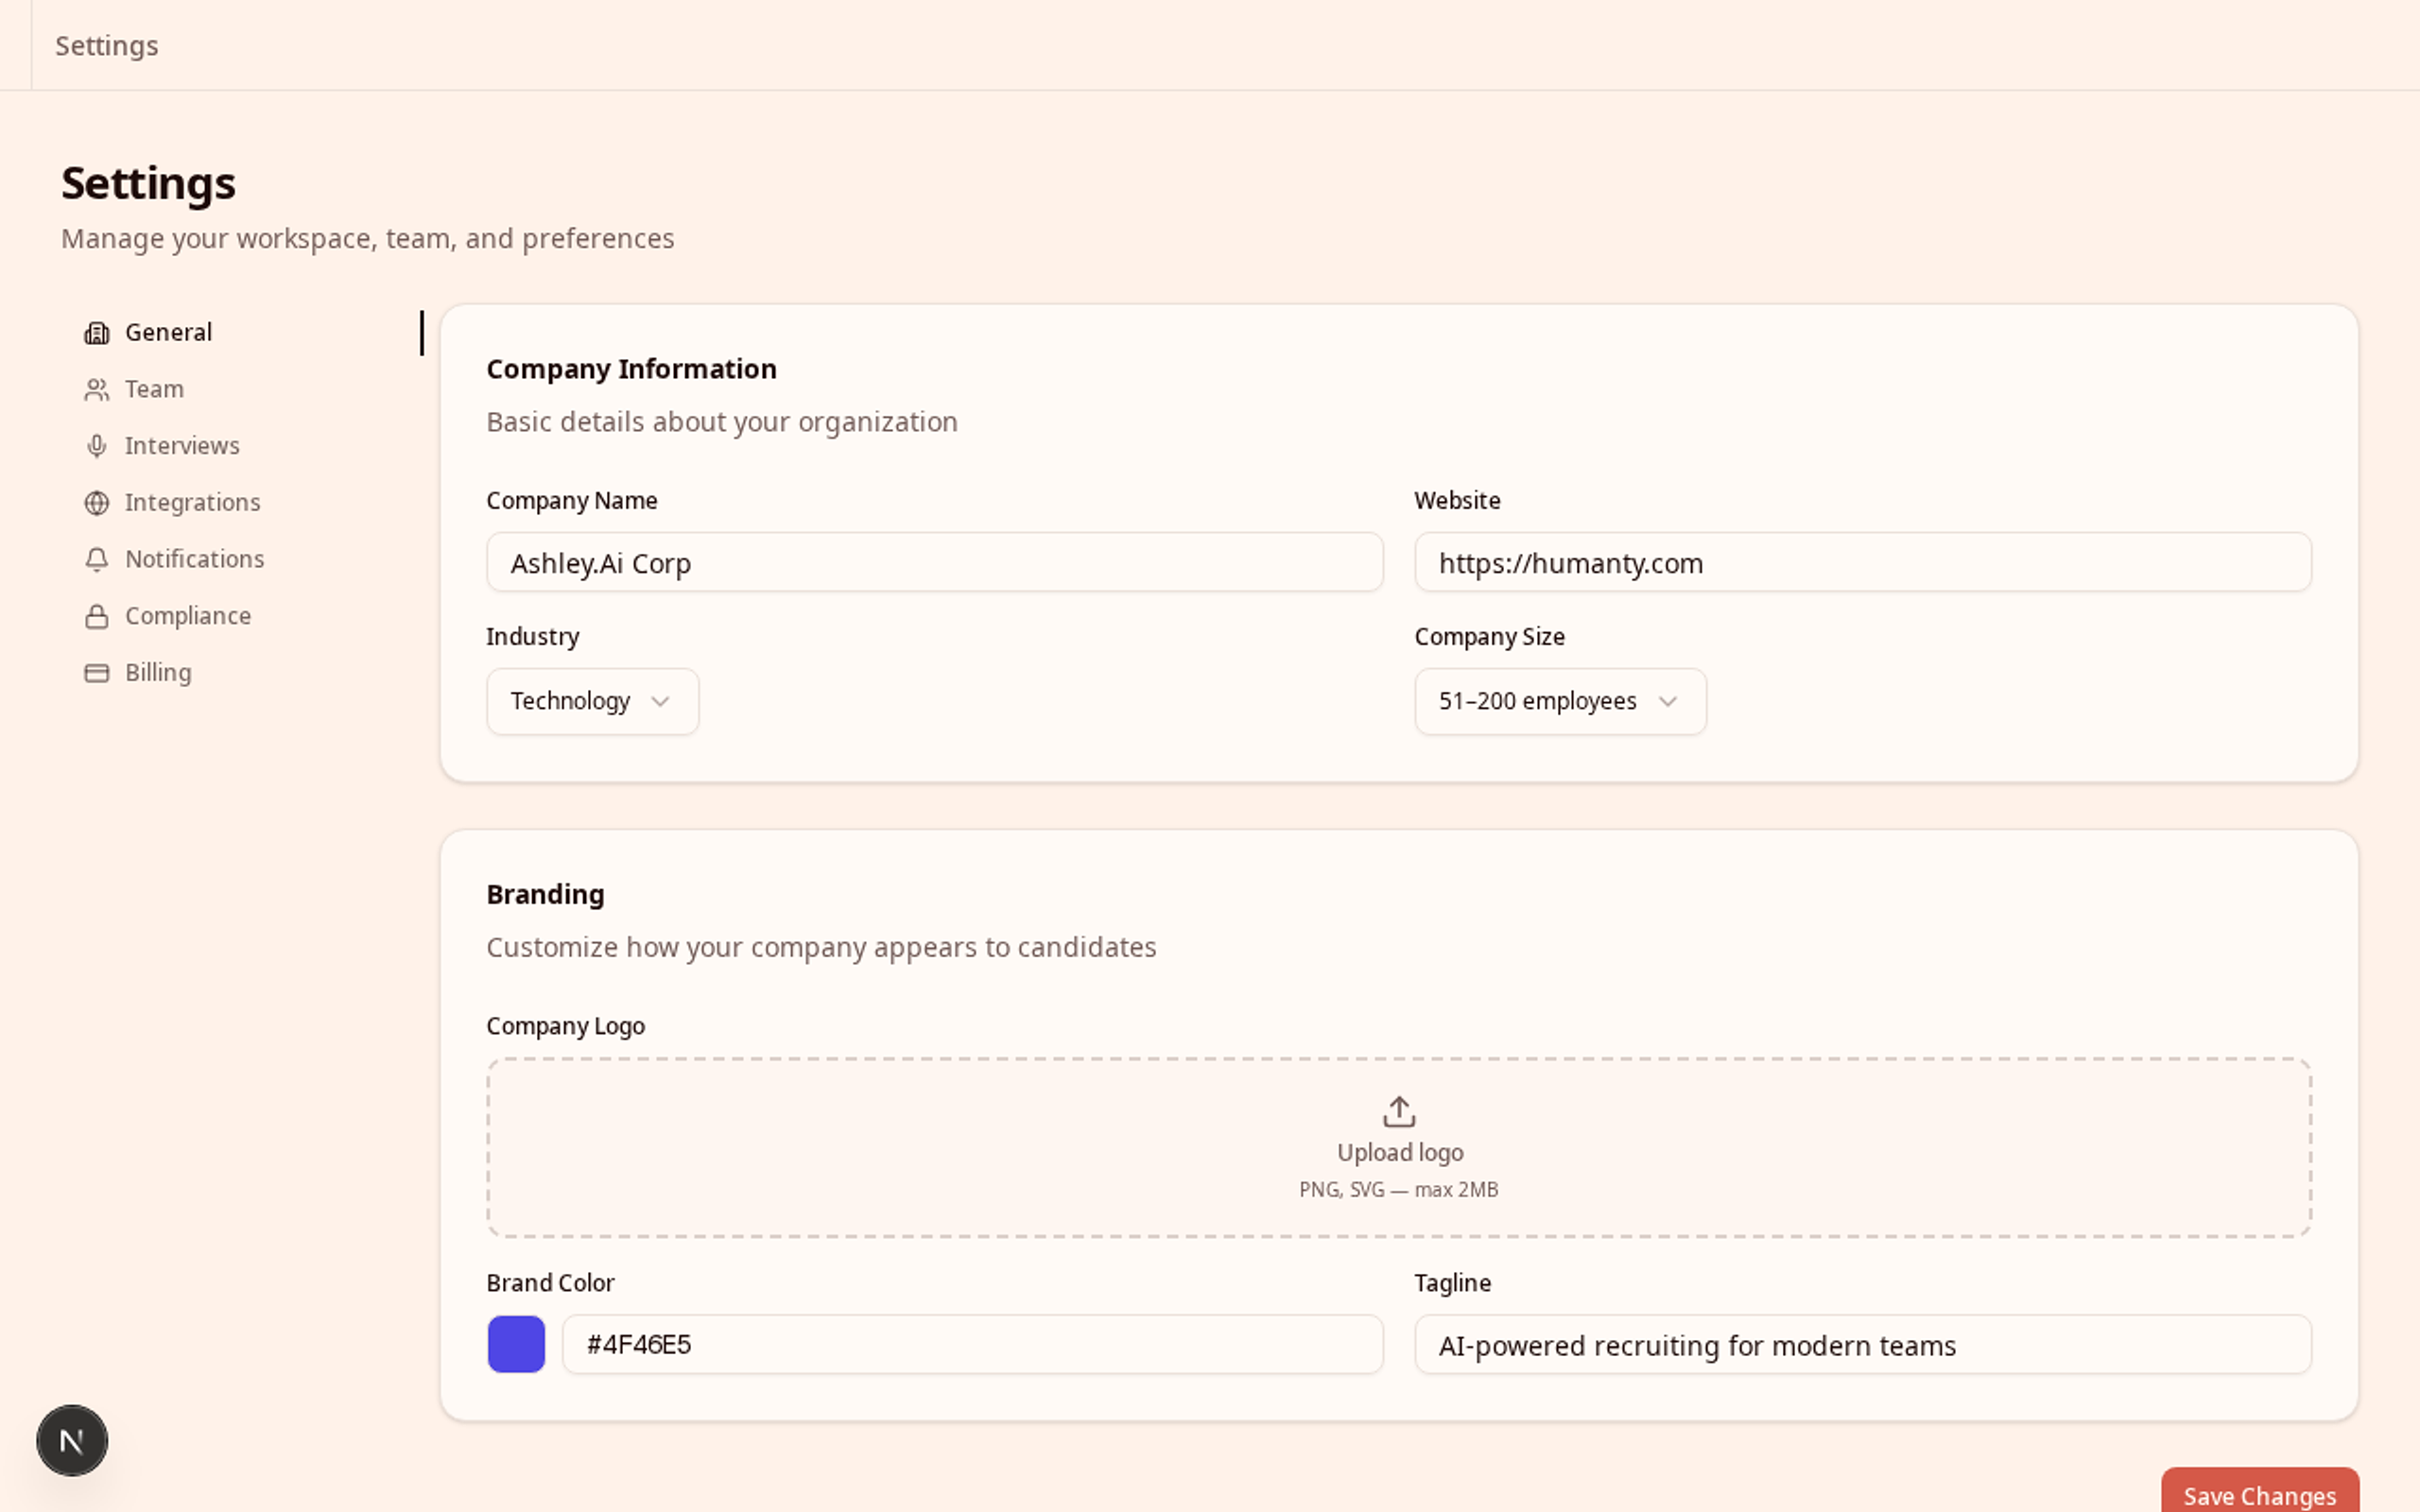Image resolution: width=2420 pixels, height=1512 pixels.
Task: Click the brand color hex input
Action: (x=973, y=1344)
